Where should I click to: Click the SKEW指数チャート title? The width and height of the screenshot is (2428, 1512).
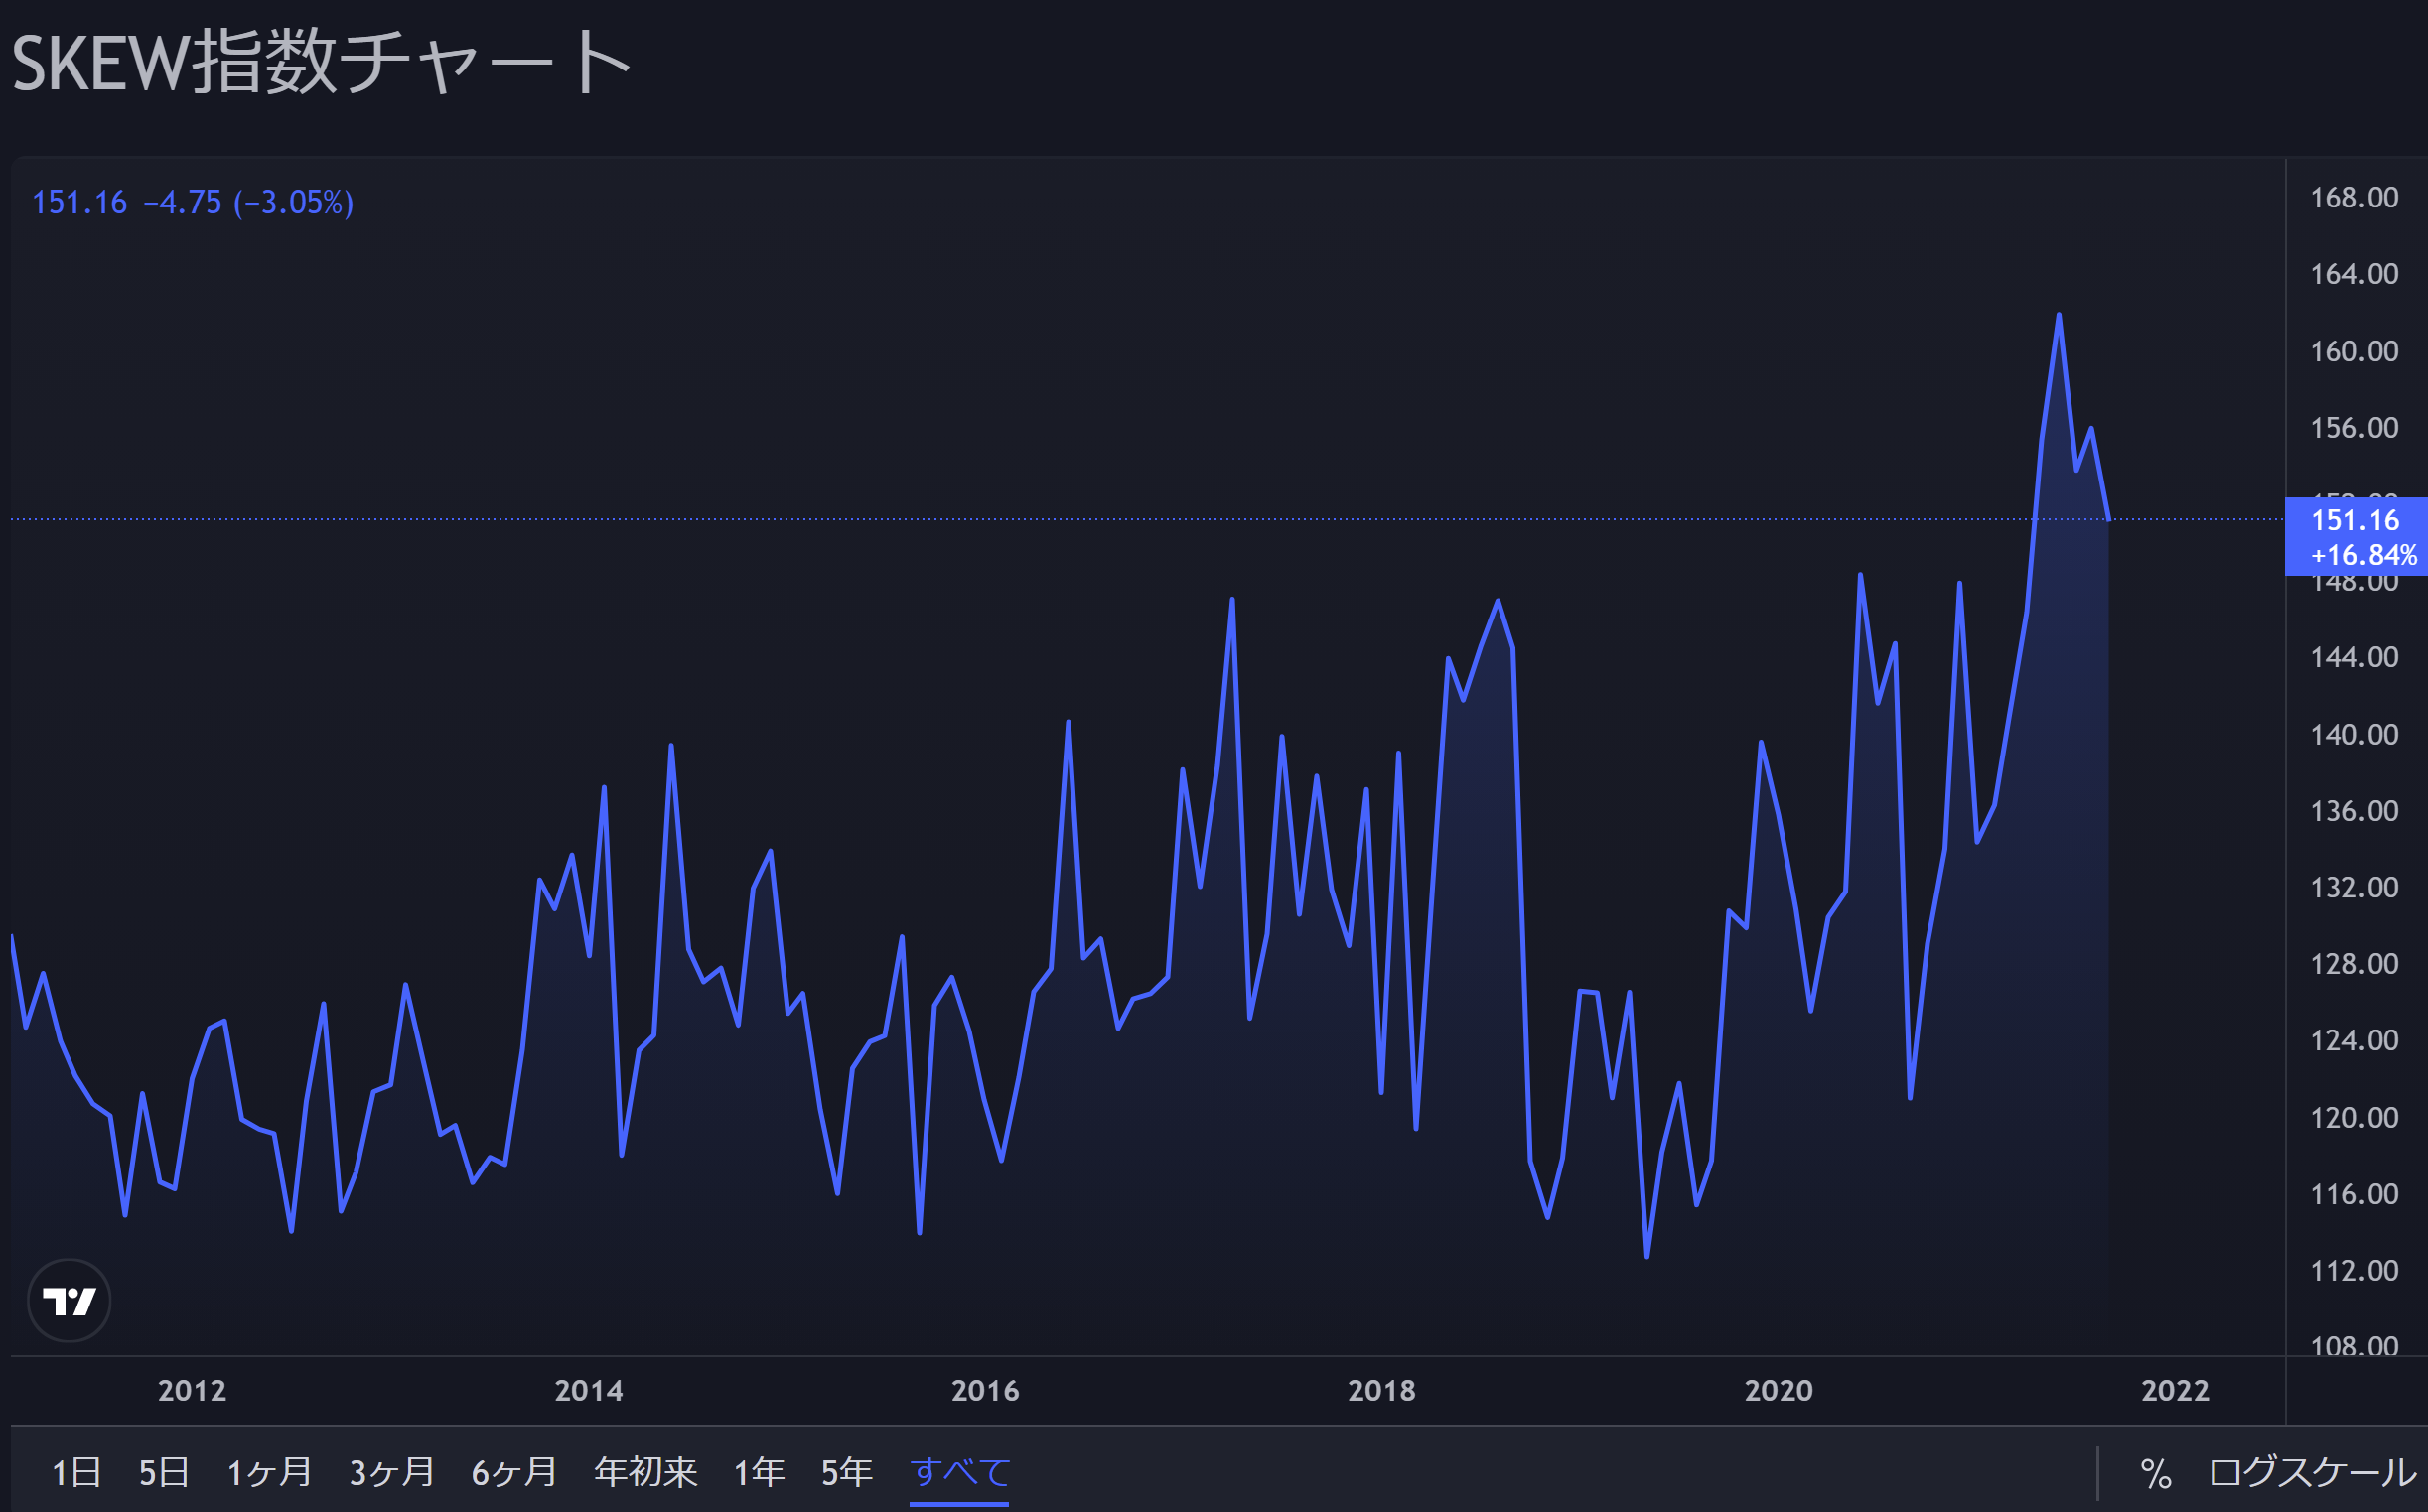320,62
